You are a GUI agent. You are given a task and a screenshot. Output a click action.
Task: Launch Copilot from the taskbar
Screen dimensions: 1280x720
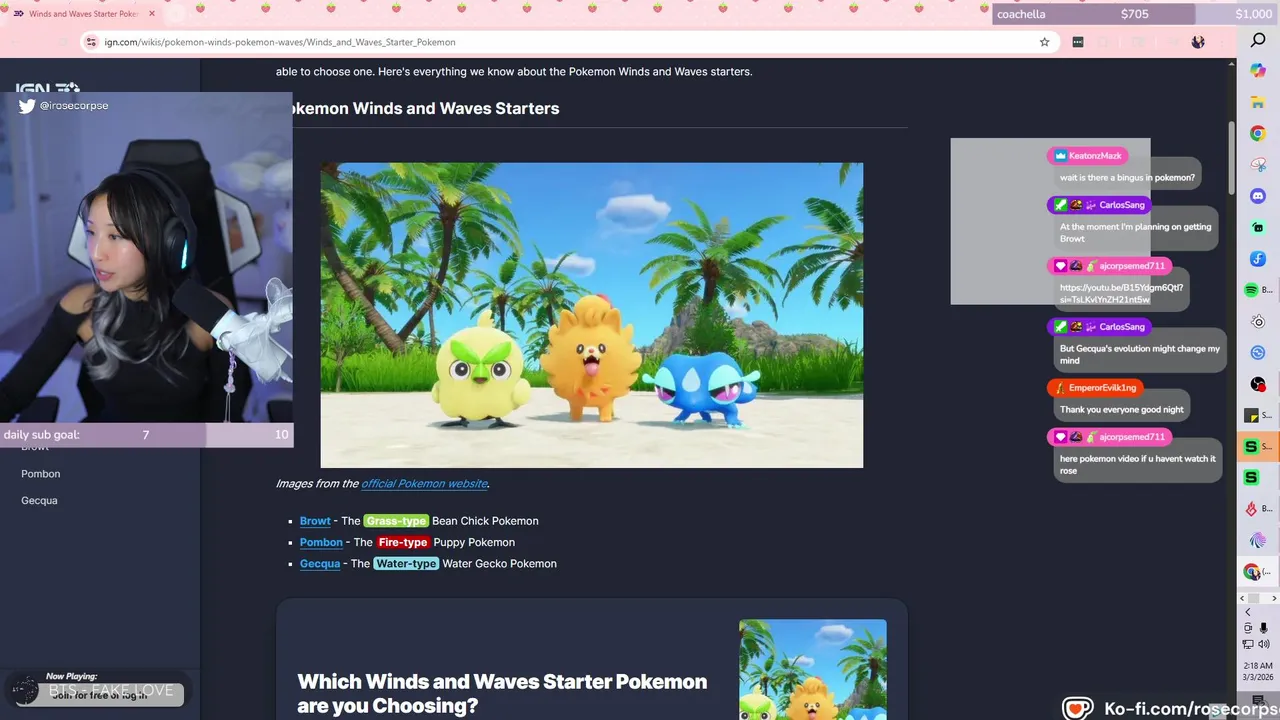pyautogui.click(x=1258, y=70)
